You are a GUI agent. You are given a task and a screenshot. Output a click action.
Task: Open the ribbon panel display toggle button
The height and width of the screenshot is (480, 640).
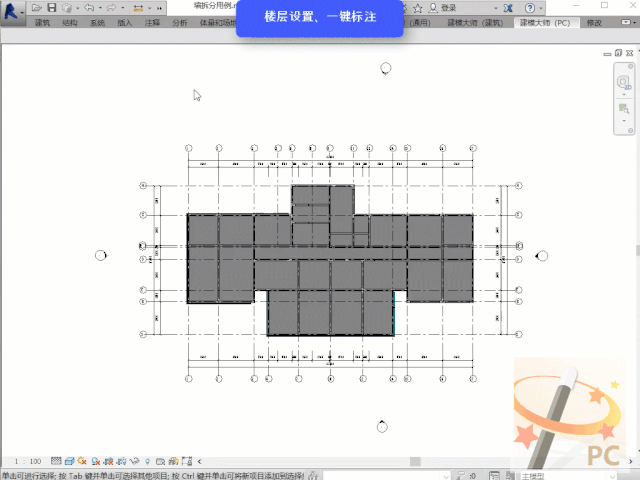(x=626, y=22)
